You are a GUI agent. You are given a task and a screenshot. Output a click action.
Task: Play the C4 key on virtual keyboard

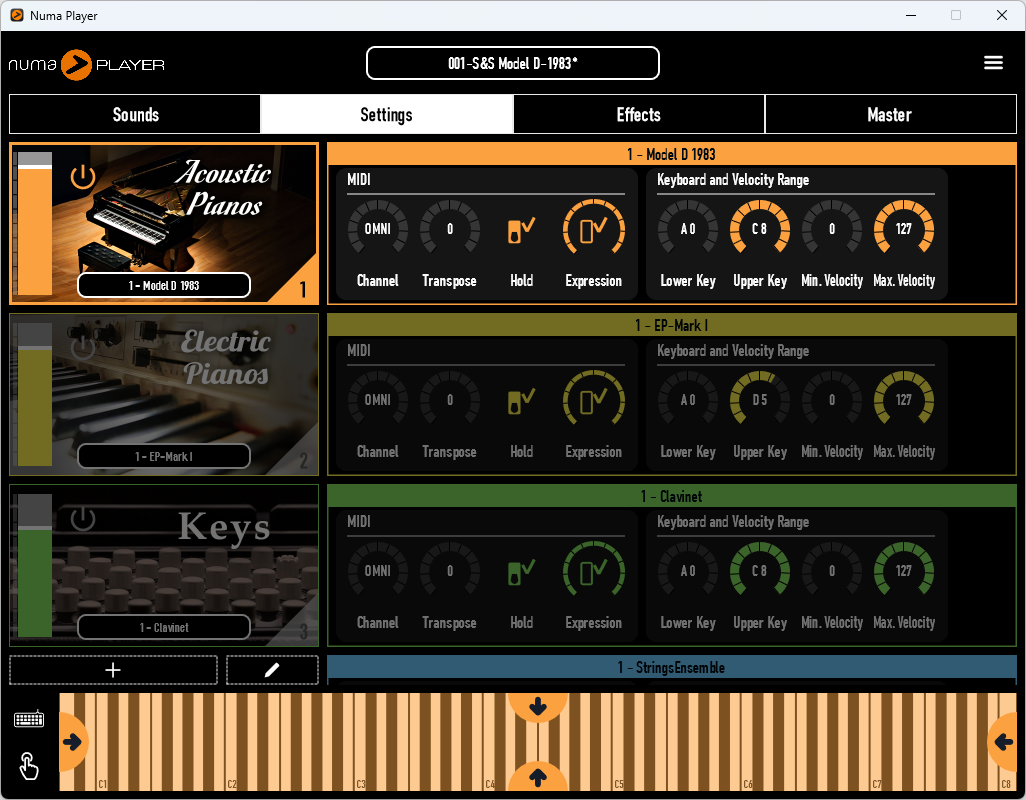coord(491,772)
